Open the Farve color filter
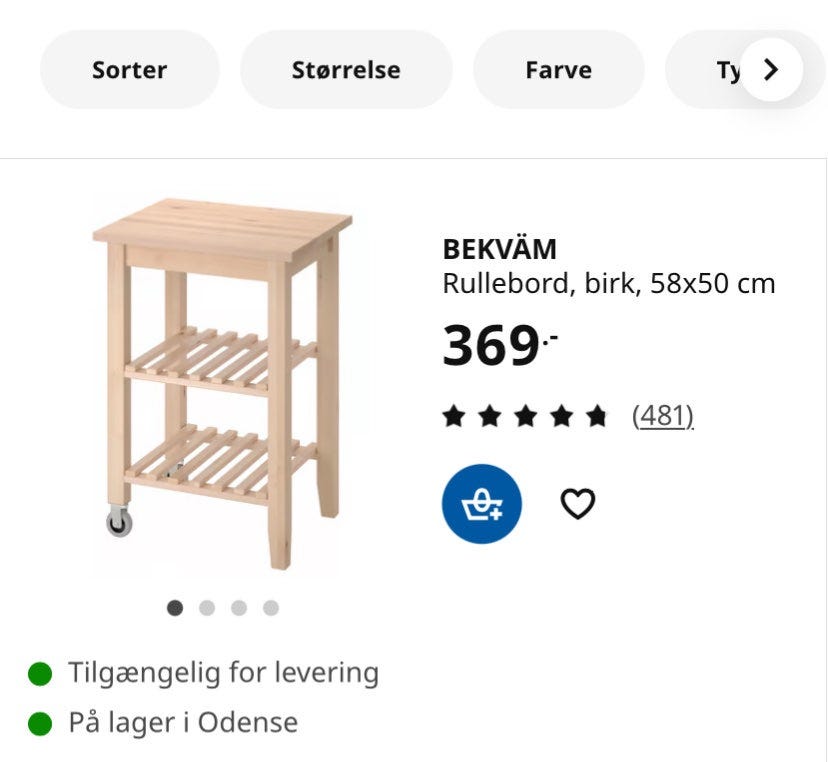Screen dimensions: 828x762 coord(558,70)
